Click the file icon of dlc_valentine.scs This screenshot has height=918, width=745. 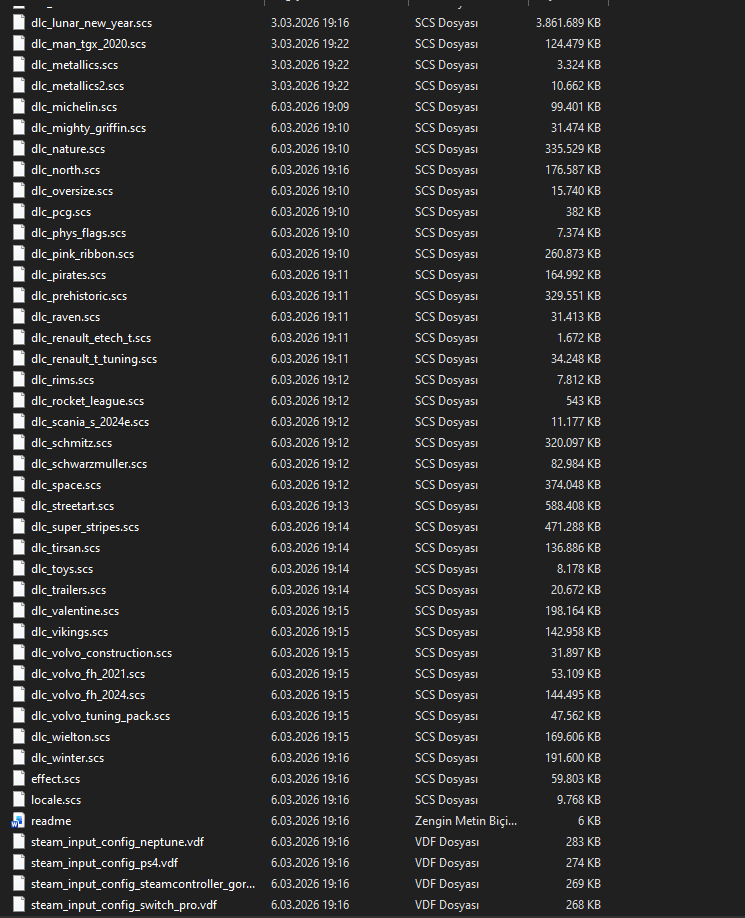pos(19,611)
